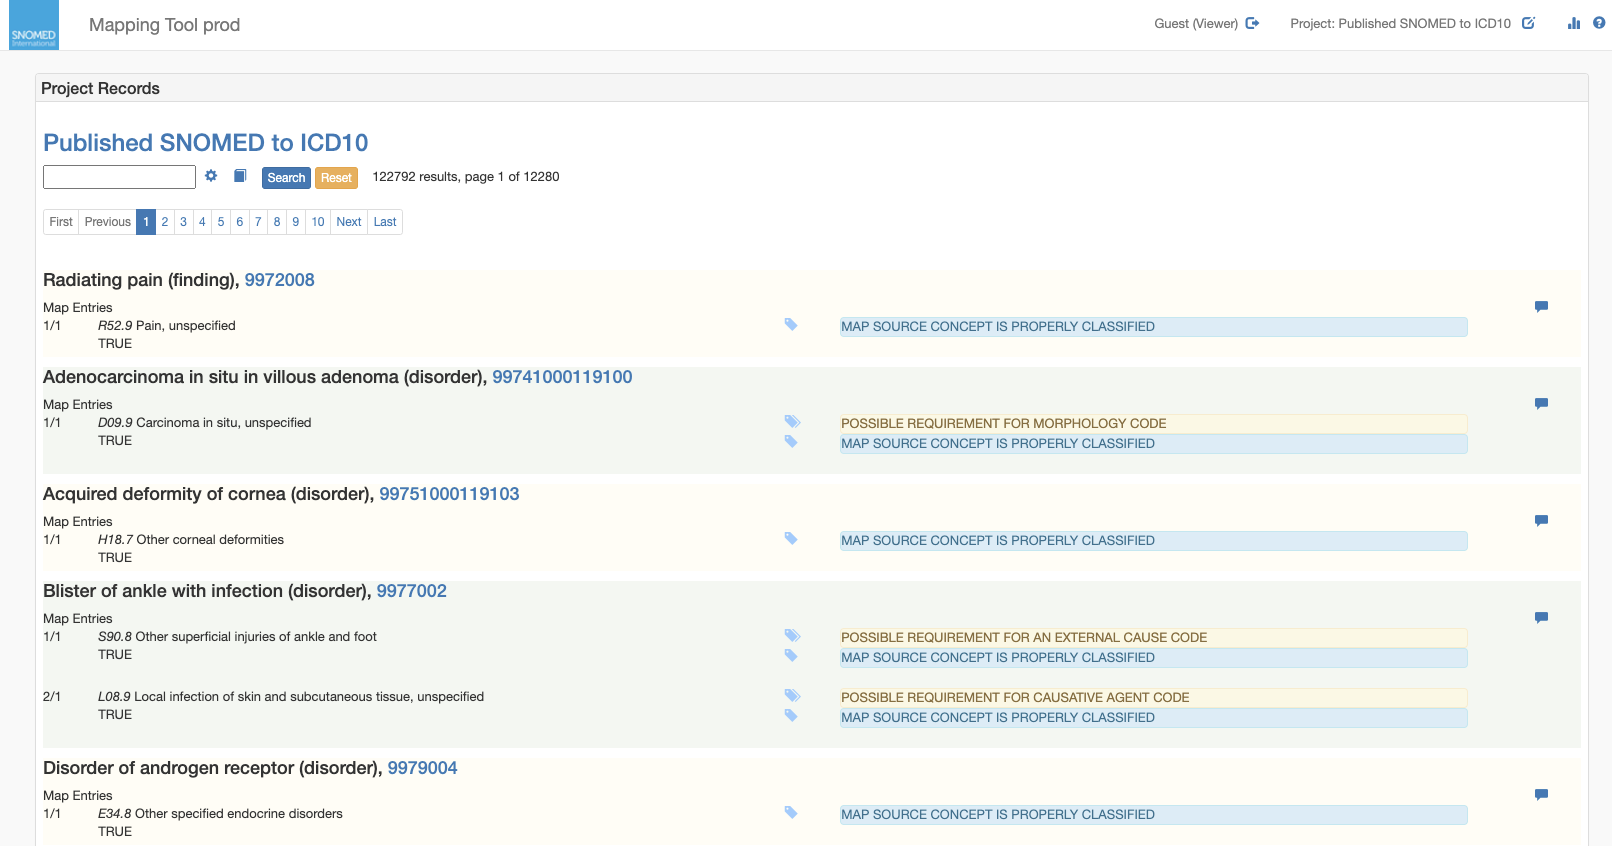The width and height of the screenshot is (1612, 846).
Task: Click tag icon for R52.9 Pain, unspecified
Action: [x=791, y=325]
